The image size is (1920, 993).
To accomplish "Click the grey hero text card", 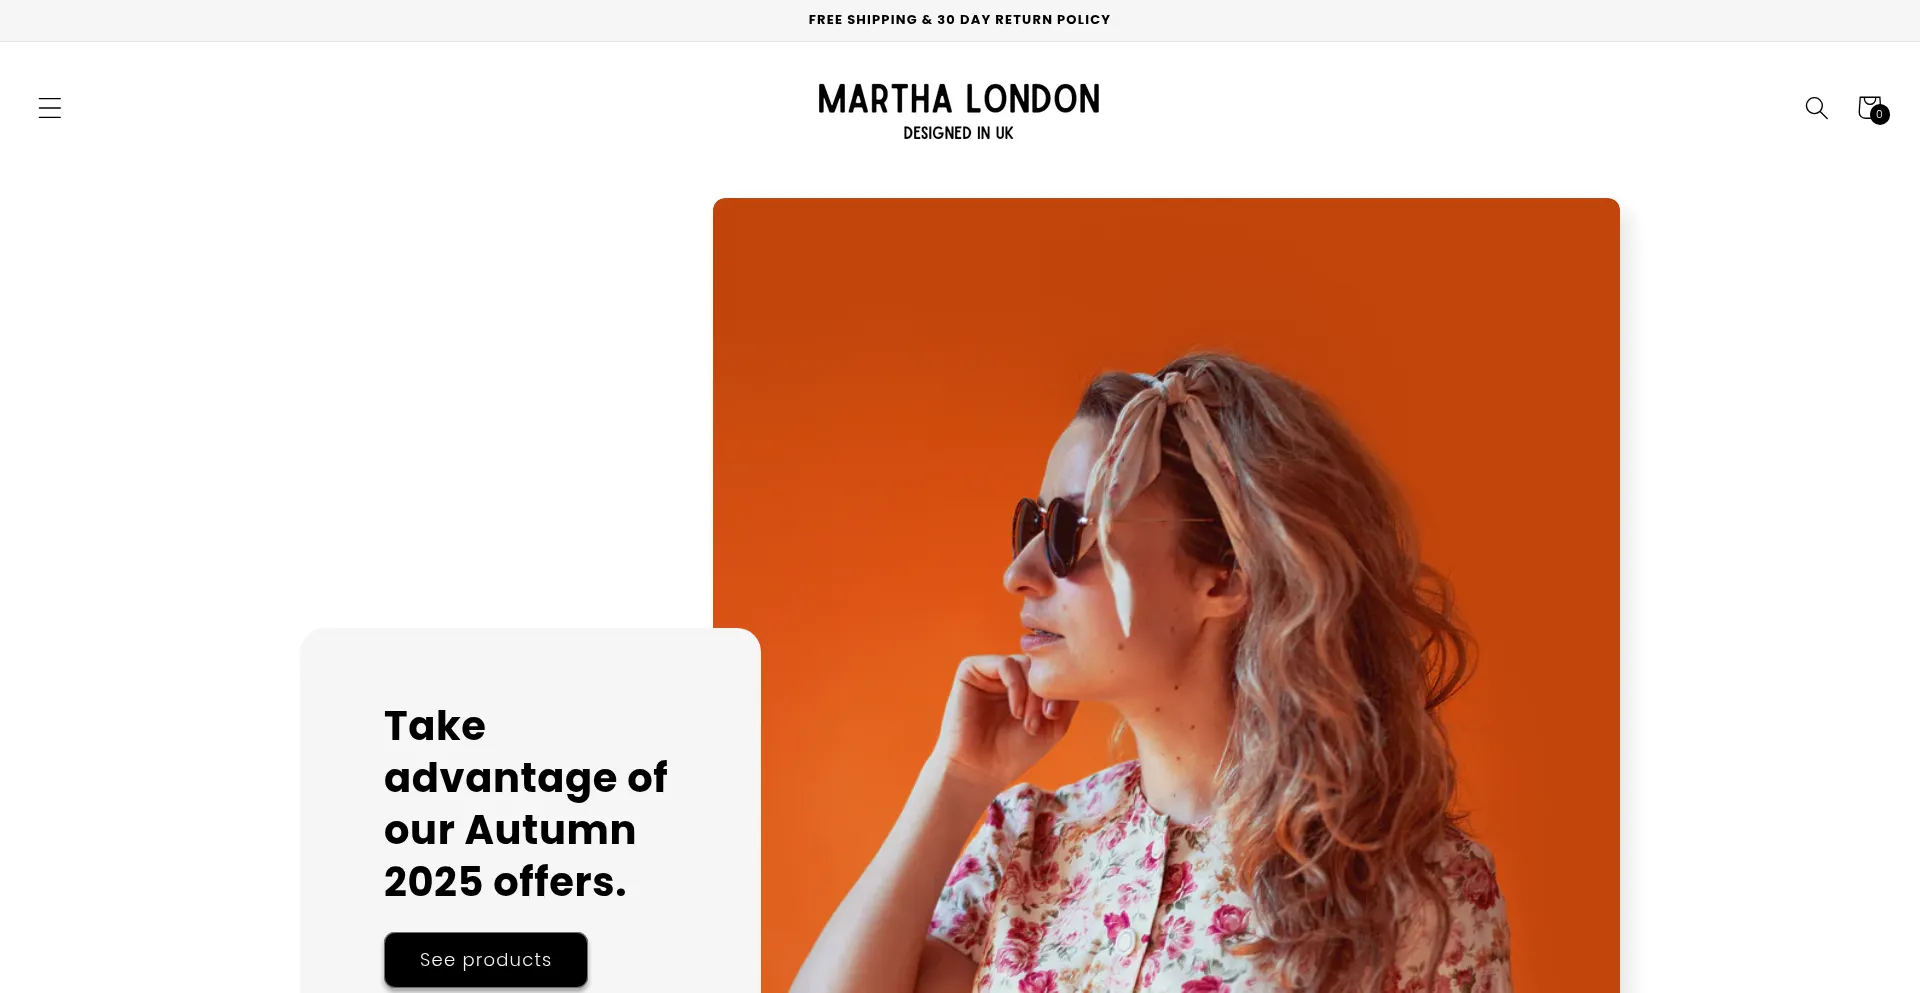I will pyautogui.click(x=530, y=811).
